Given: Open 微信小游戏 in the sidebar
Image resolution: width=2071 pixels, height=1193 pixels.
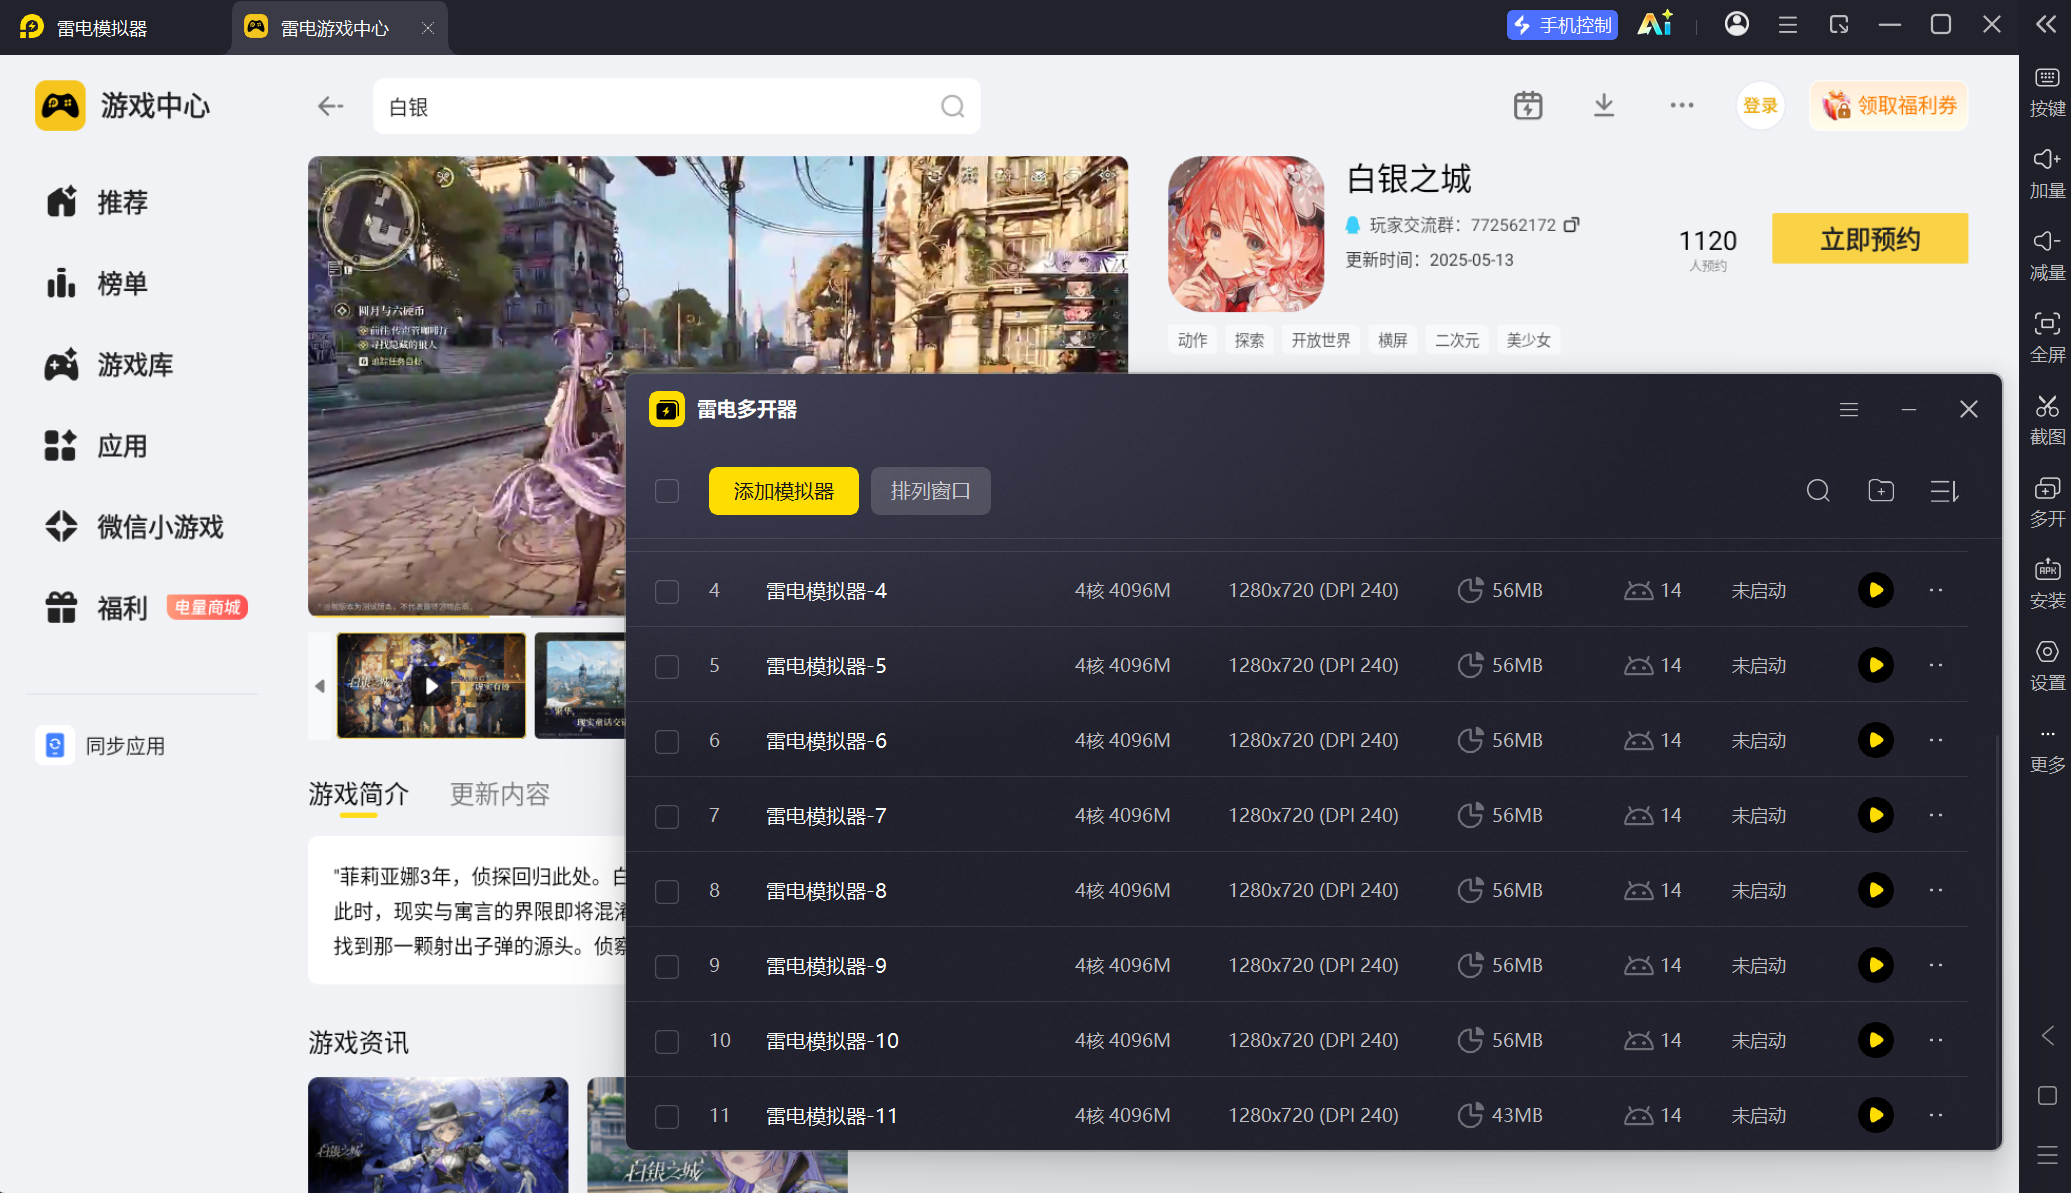Looking at the screenshot, I should coord(135,527).
